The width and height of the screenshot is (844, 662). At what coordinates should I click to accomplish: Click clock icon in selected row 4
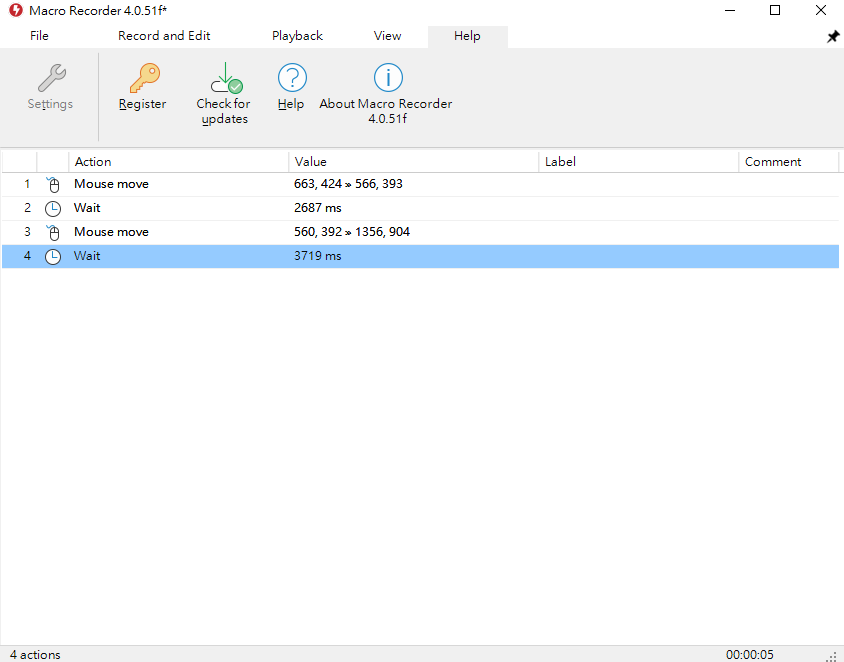click(53, 256)
